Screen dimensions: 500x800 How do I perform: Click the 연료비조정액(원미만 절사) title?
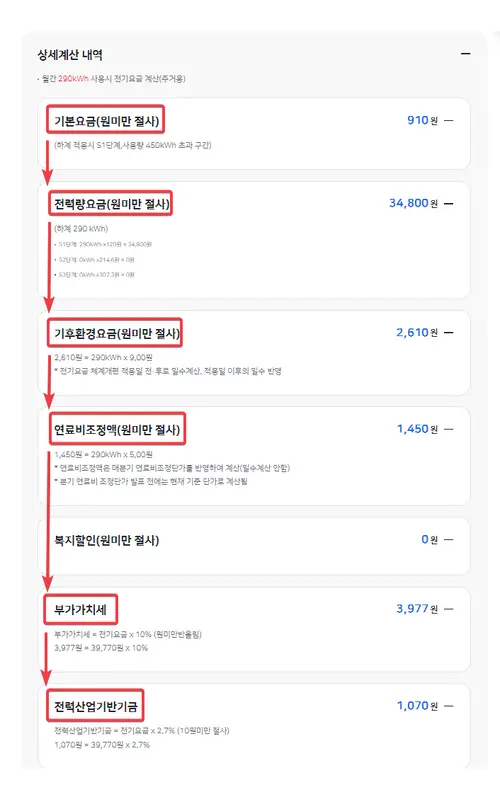pos(117,430)
